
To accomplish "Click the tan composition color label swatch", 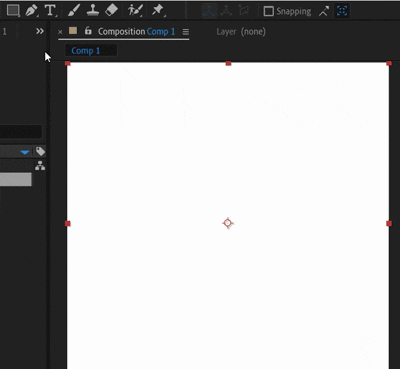I will coord(73,31).
